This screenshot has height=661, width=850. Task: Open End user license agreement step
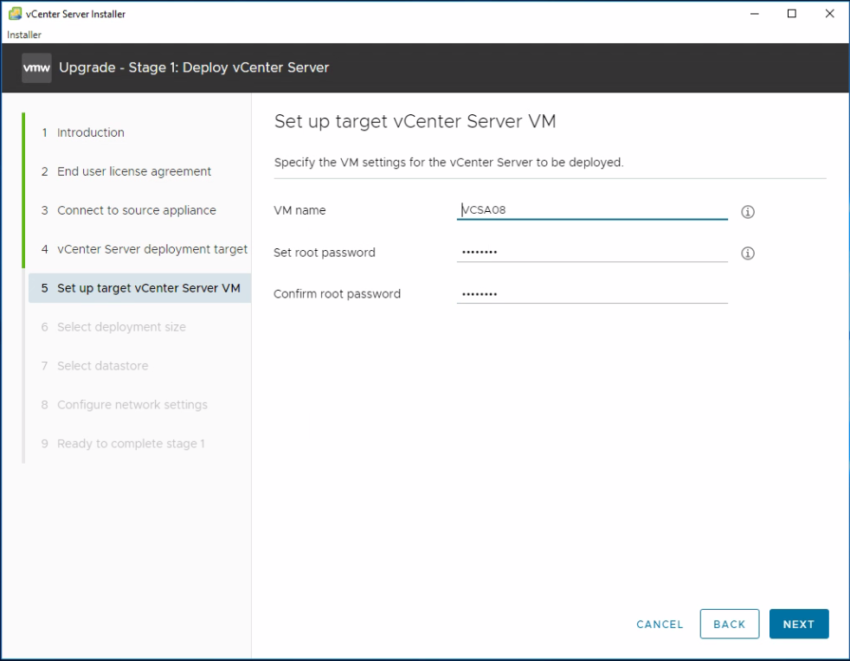pyautogui.click(x=133, y=172)
